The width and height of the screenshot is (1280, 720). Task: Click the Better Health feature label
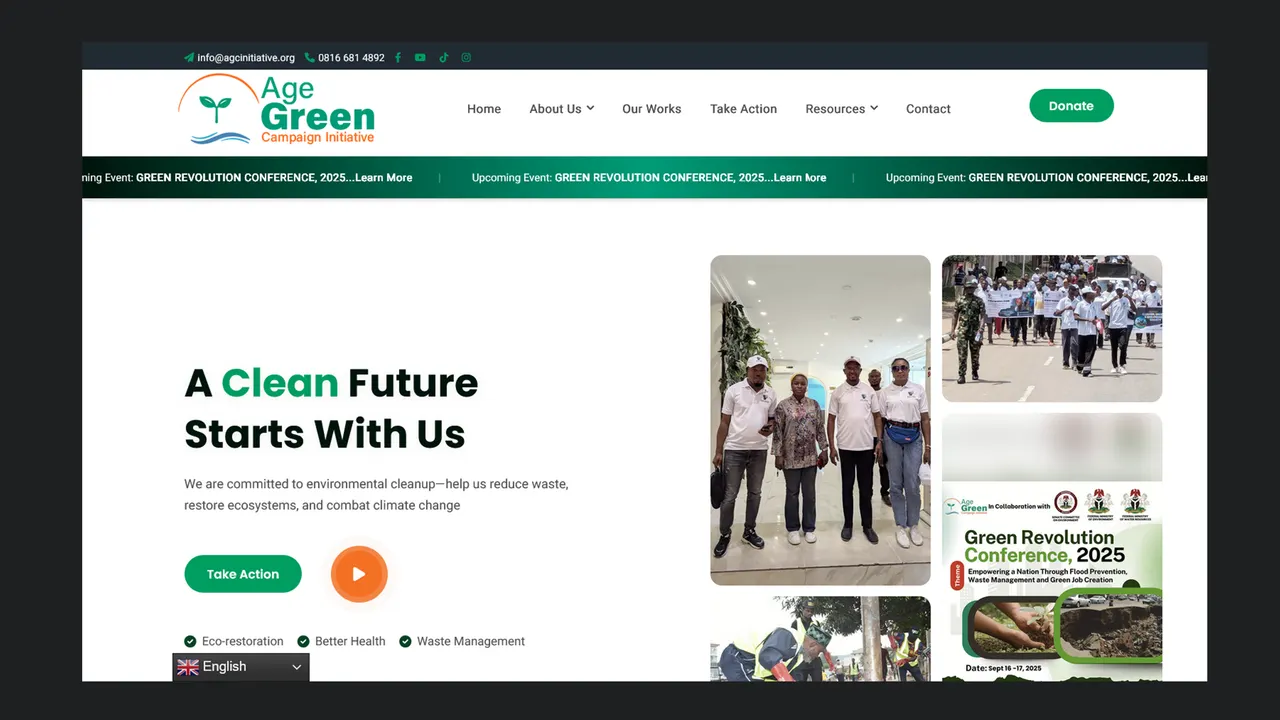(x=341, y=642)
